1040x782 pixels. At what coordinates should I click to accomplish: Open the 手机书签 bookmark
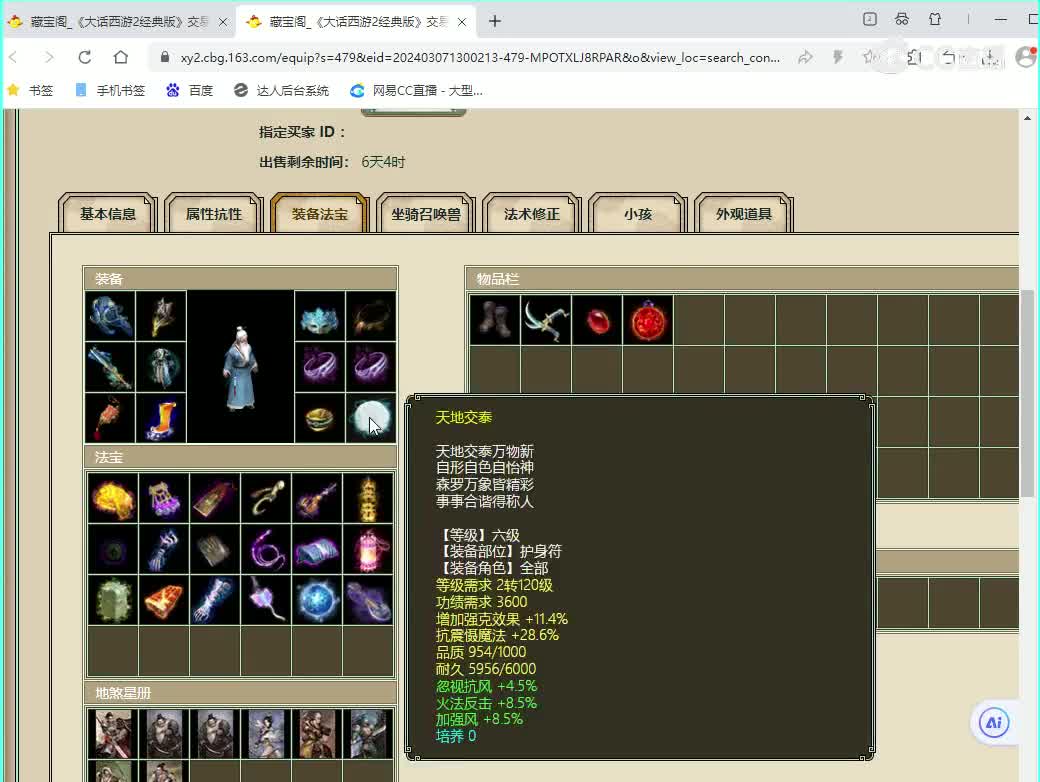click(110, 90)
